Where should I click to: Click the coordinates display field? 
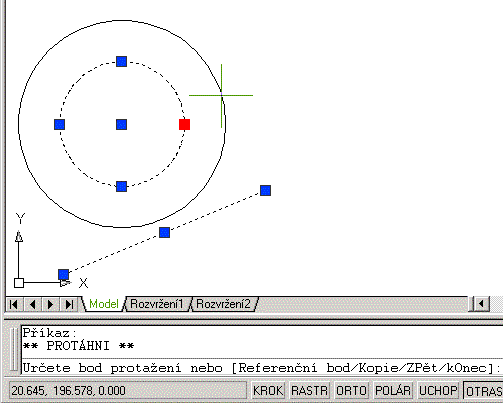point(127,390)
